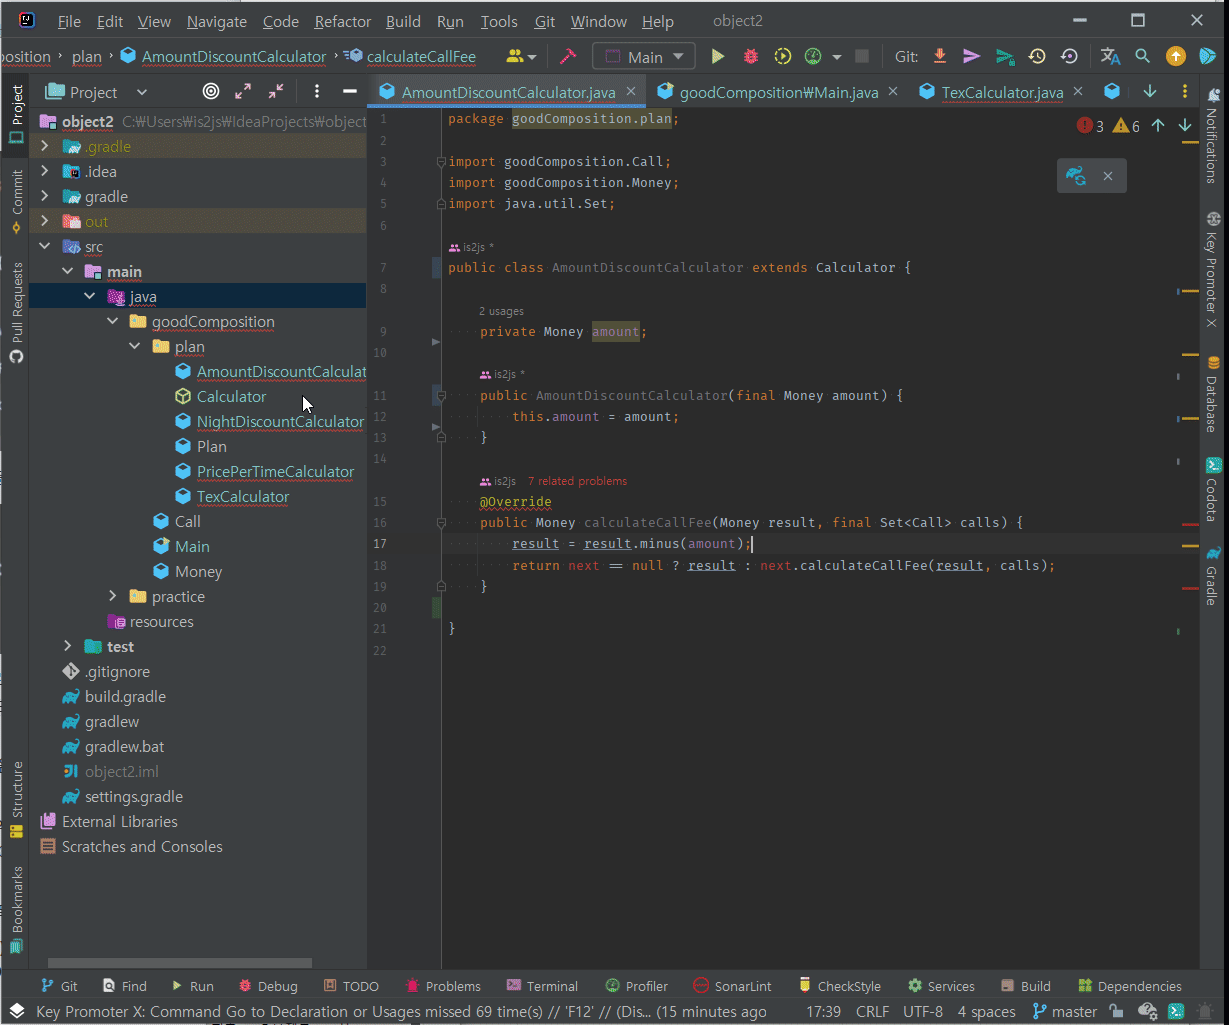Click the Debug bug icon in toolbar
This screenshot has height=1025, width=1229.
tap(750, 57)
